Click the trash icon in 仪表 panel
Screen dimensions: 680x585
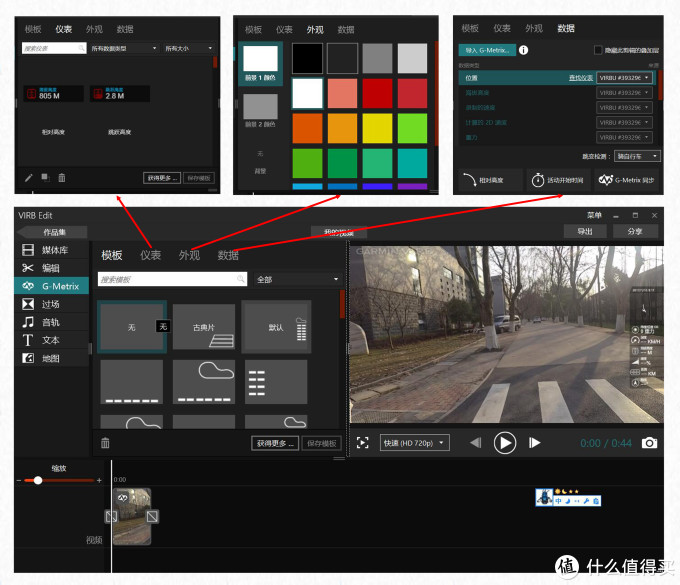click(62, 177)
